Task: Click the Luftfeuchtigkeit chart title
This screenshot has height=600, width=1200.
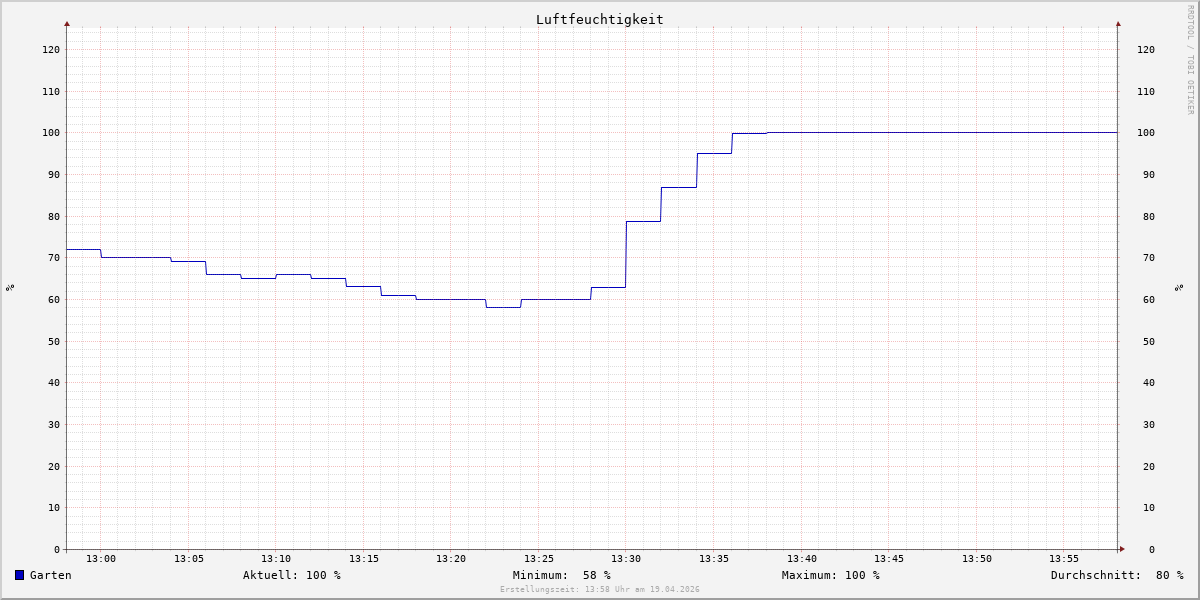Action: pos(599,19)
